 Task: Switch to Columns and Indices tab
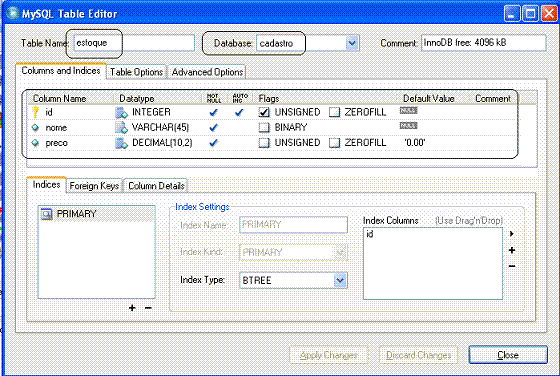(x=61, y=71)
